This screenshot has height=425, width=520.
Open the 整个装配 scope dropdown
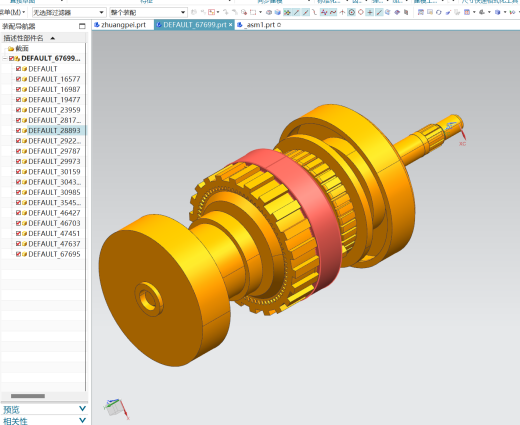148,13
